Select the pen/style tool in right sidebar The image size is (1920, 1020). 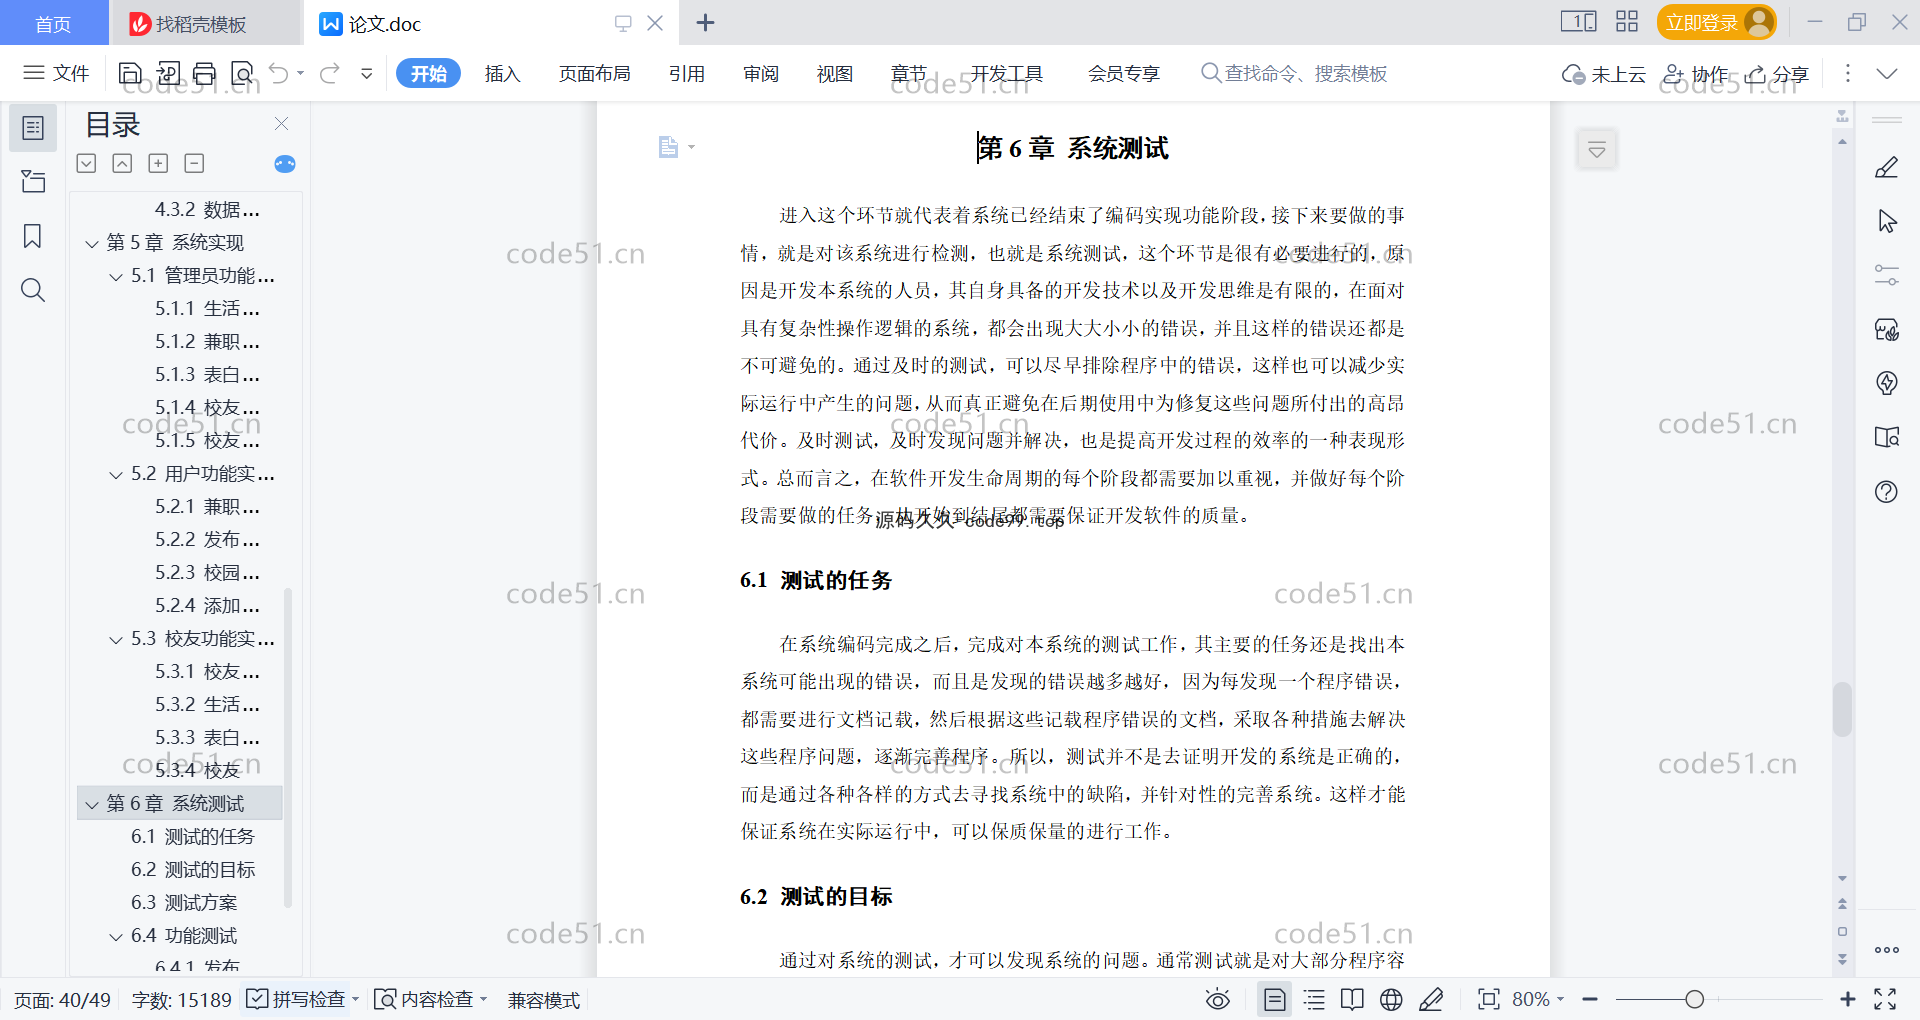pos(1887,167)
